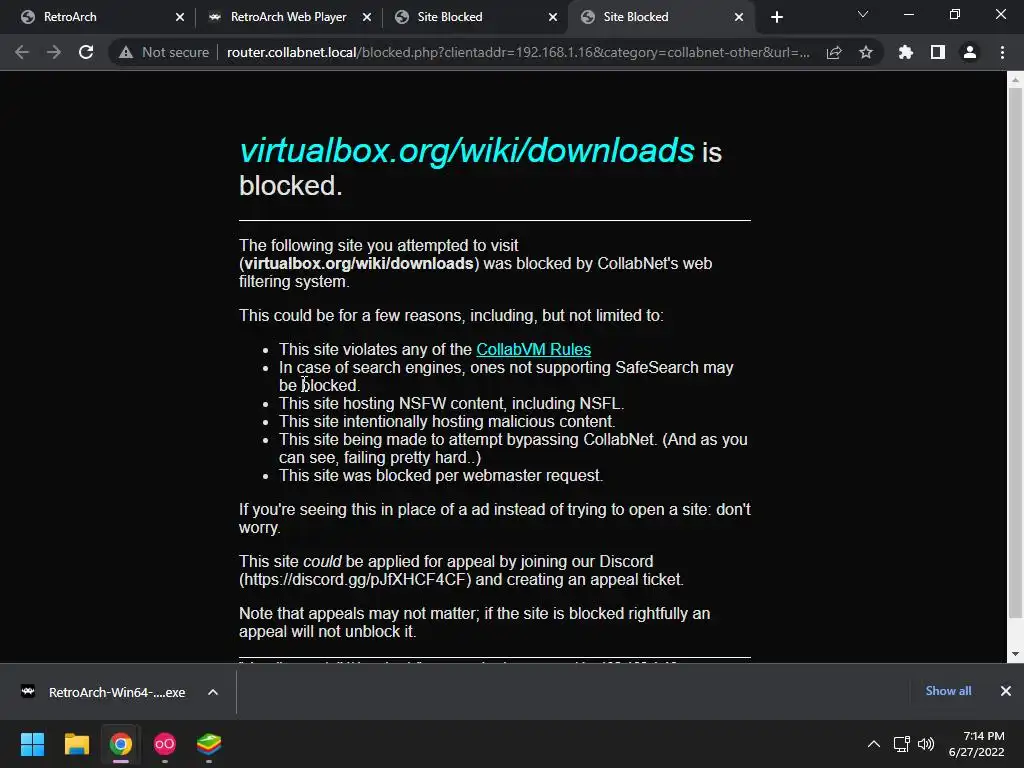The image size is (1024, 768).
Task: Close the downloads bar
Action: point(1006,691)
